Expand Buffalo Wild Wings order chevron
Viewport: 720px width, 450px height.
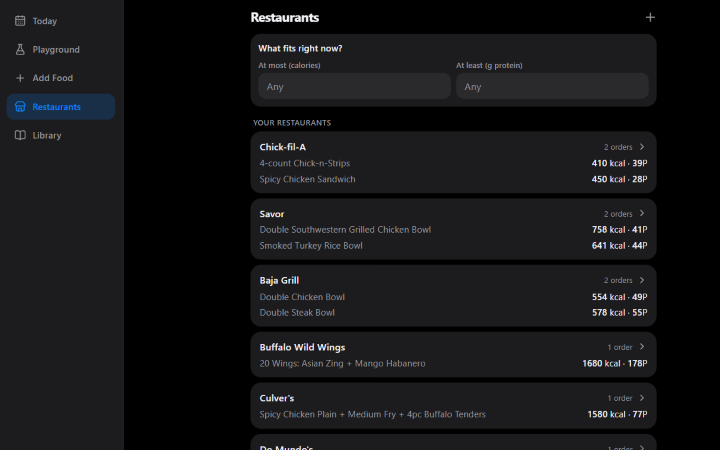pos(642,347)
